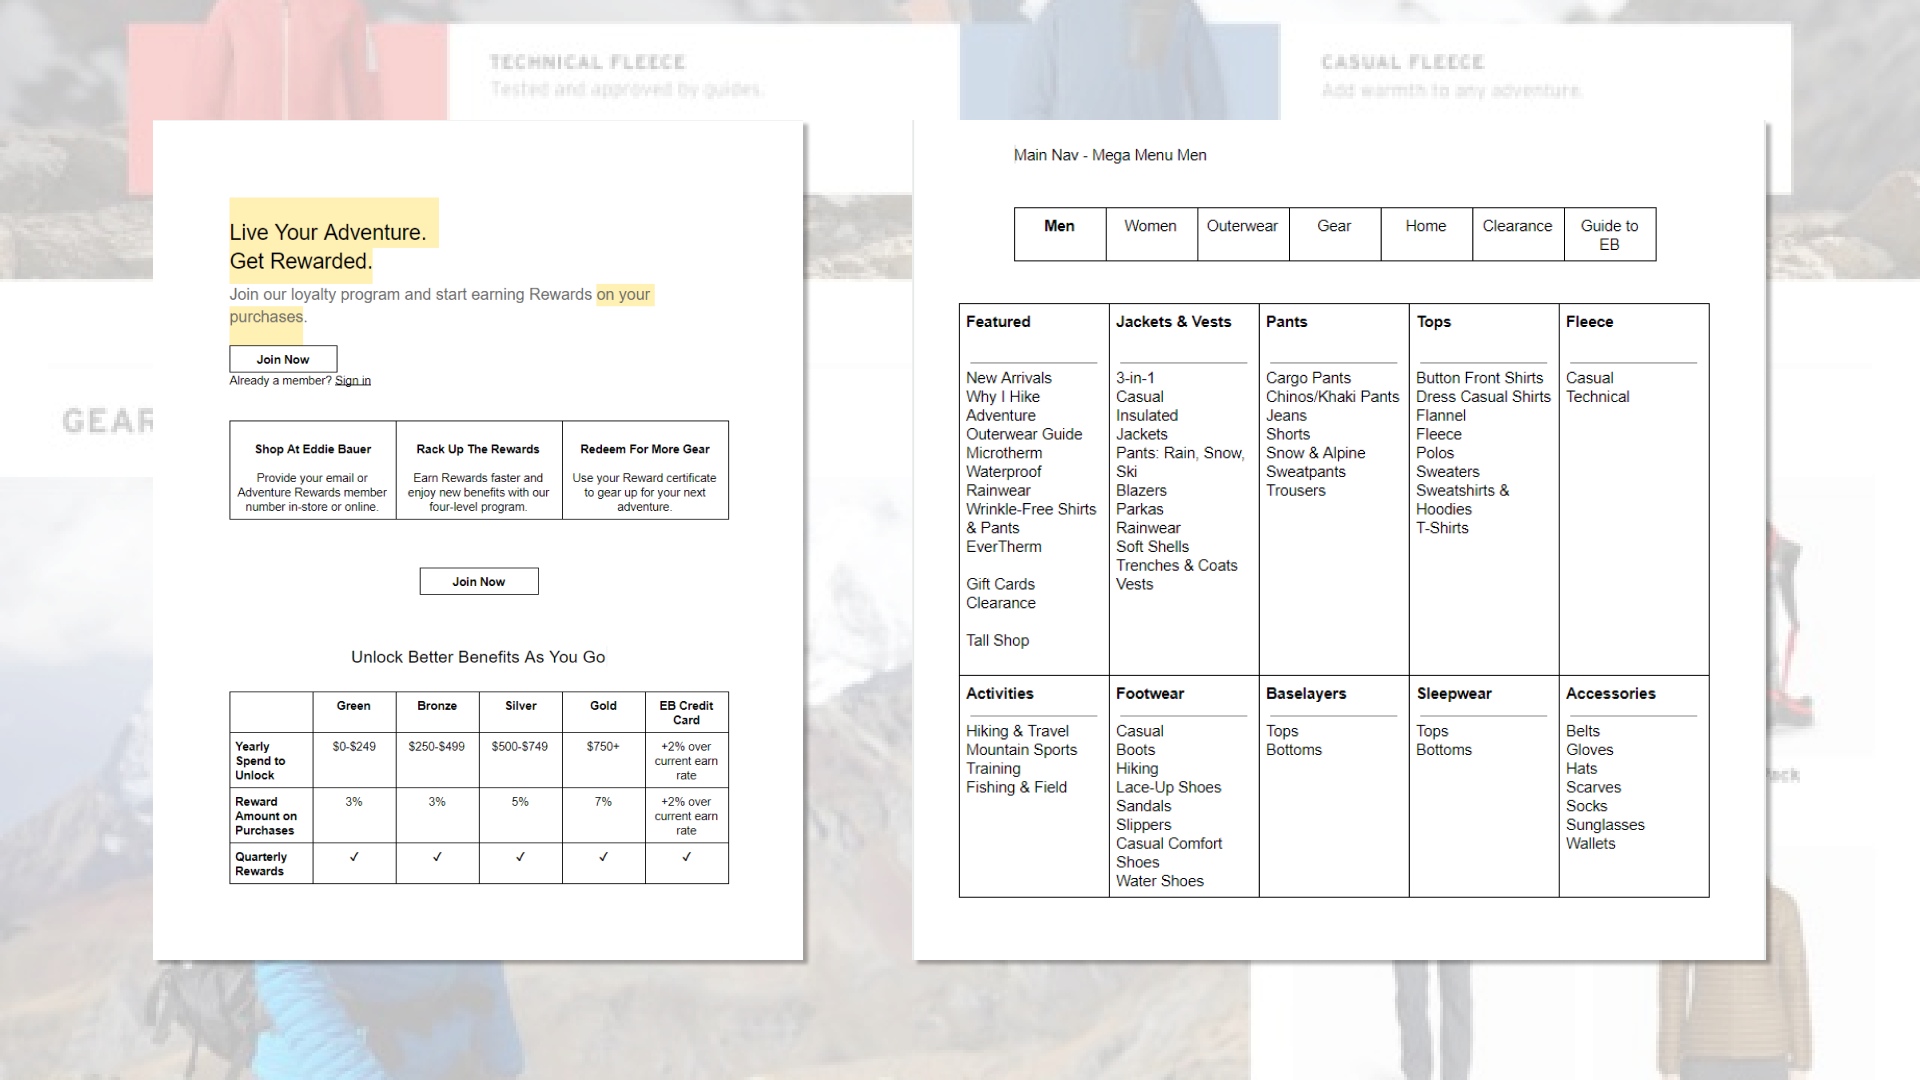Click the Button Front Shirts link

(x=1479, y=378)
